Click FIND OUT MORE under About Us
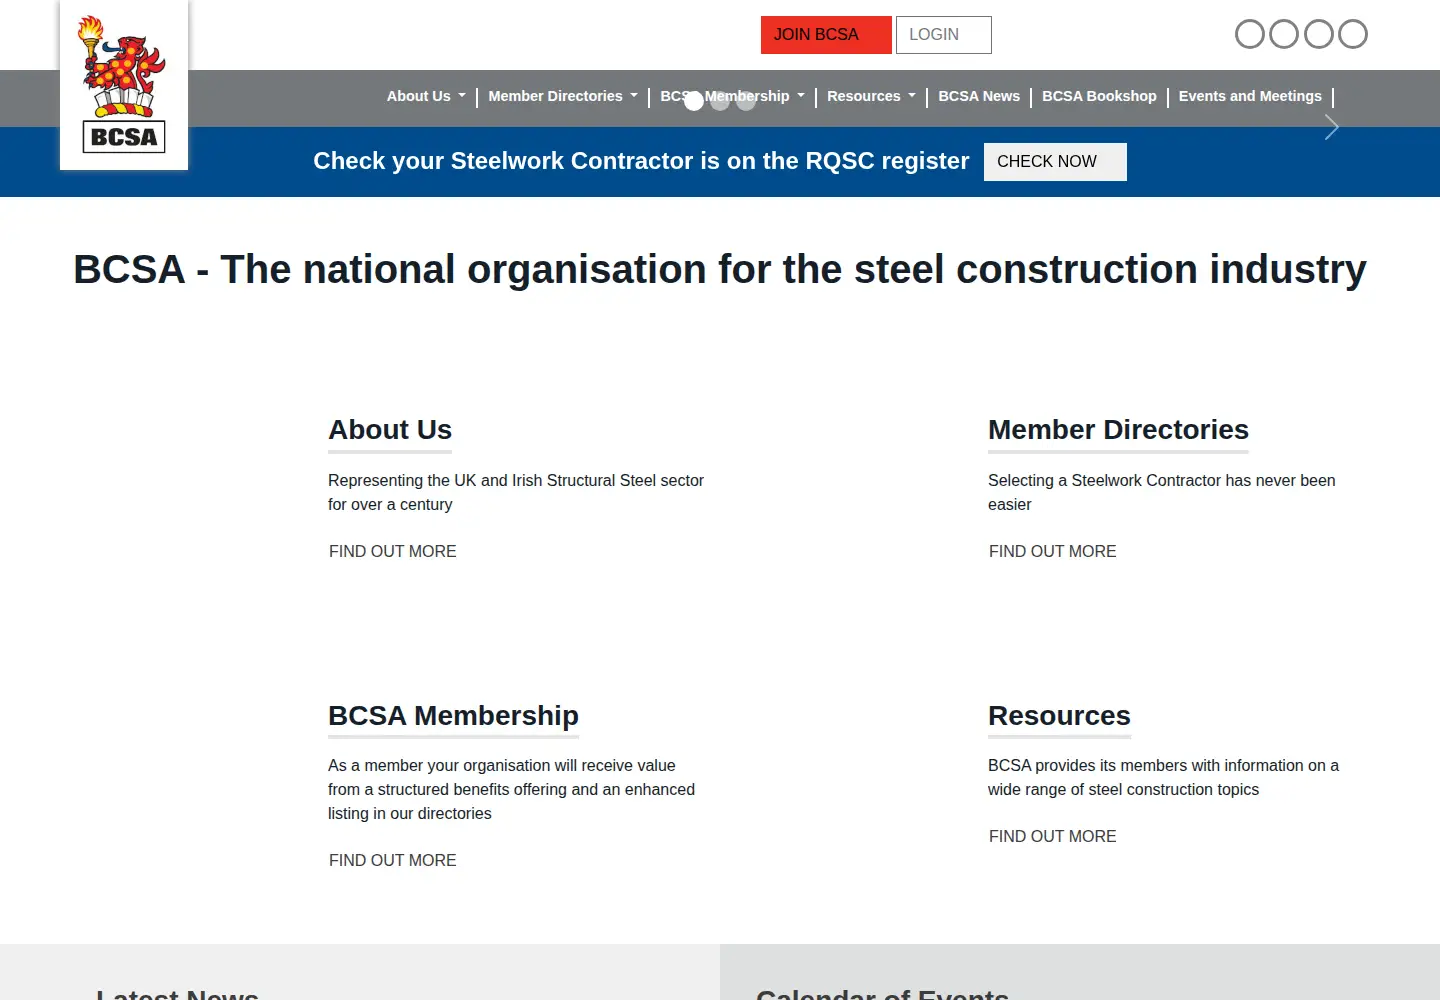This screenshot has height=1000, width=1440. pyautogui.click(x=393, y=551)
